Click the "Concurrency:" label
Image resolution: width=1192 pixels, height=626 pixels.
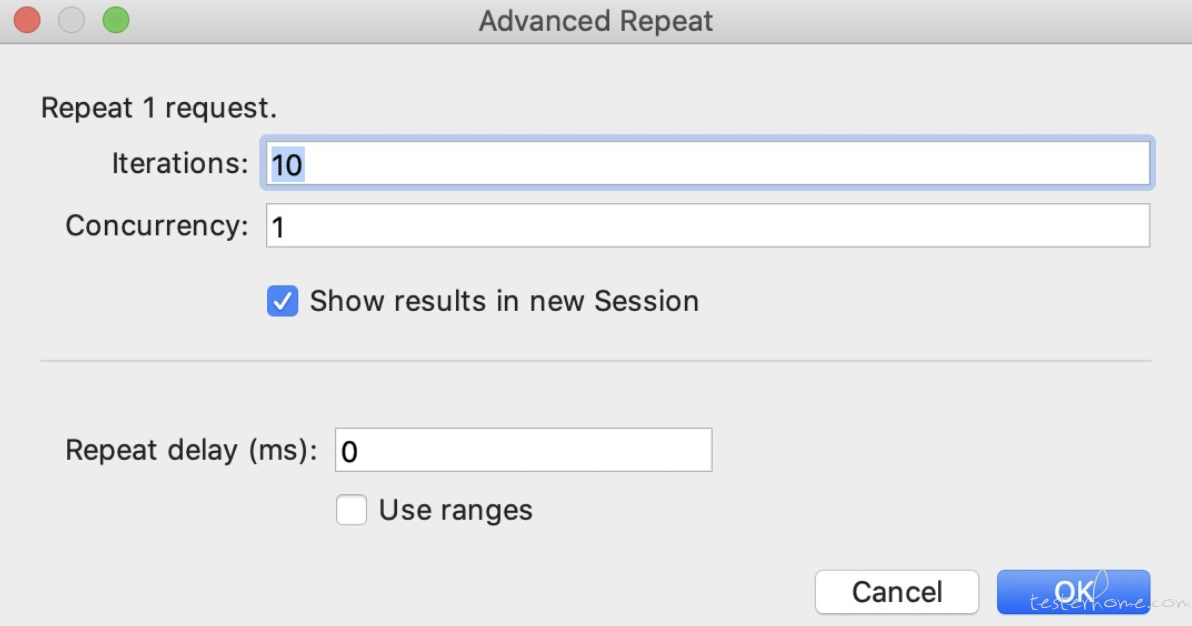[157, 226]
